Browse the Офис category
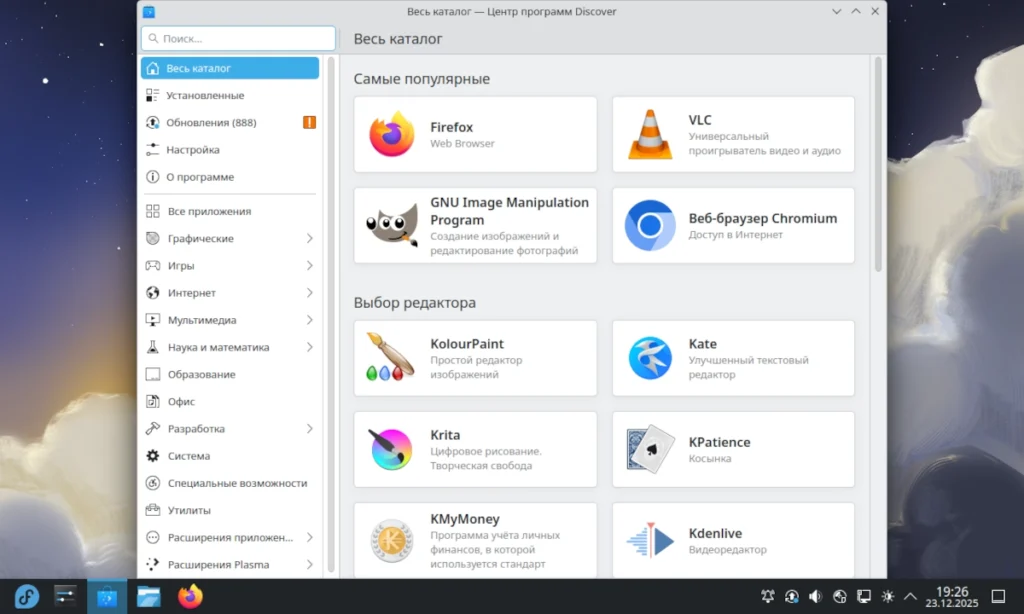The width and height of the screenshot is (1024, 614). click(x=230, y=402)
